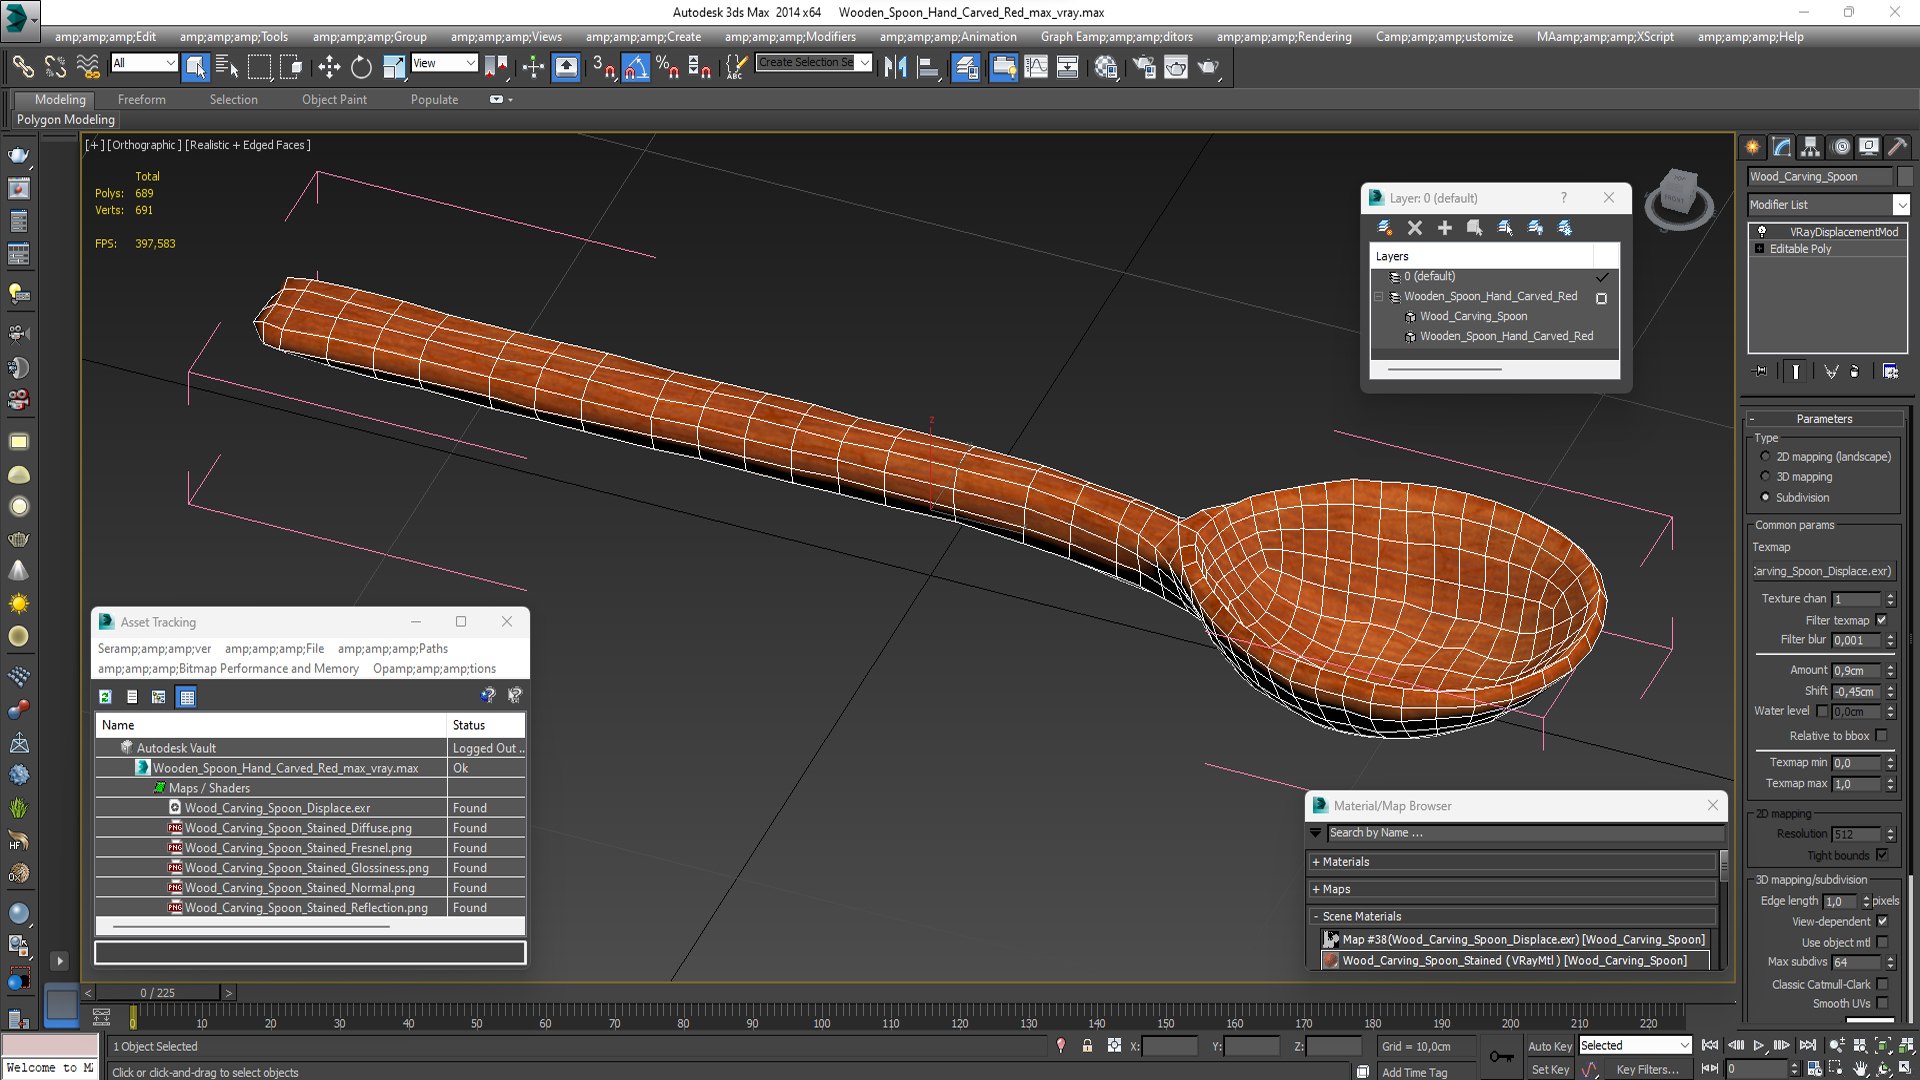Open the Utilities hammer panel tab

pyautogui.click(x=1897, y=147)
